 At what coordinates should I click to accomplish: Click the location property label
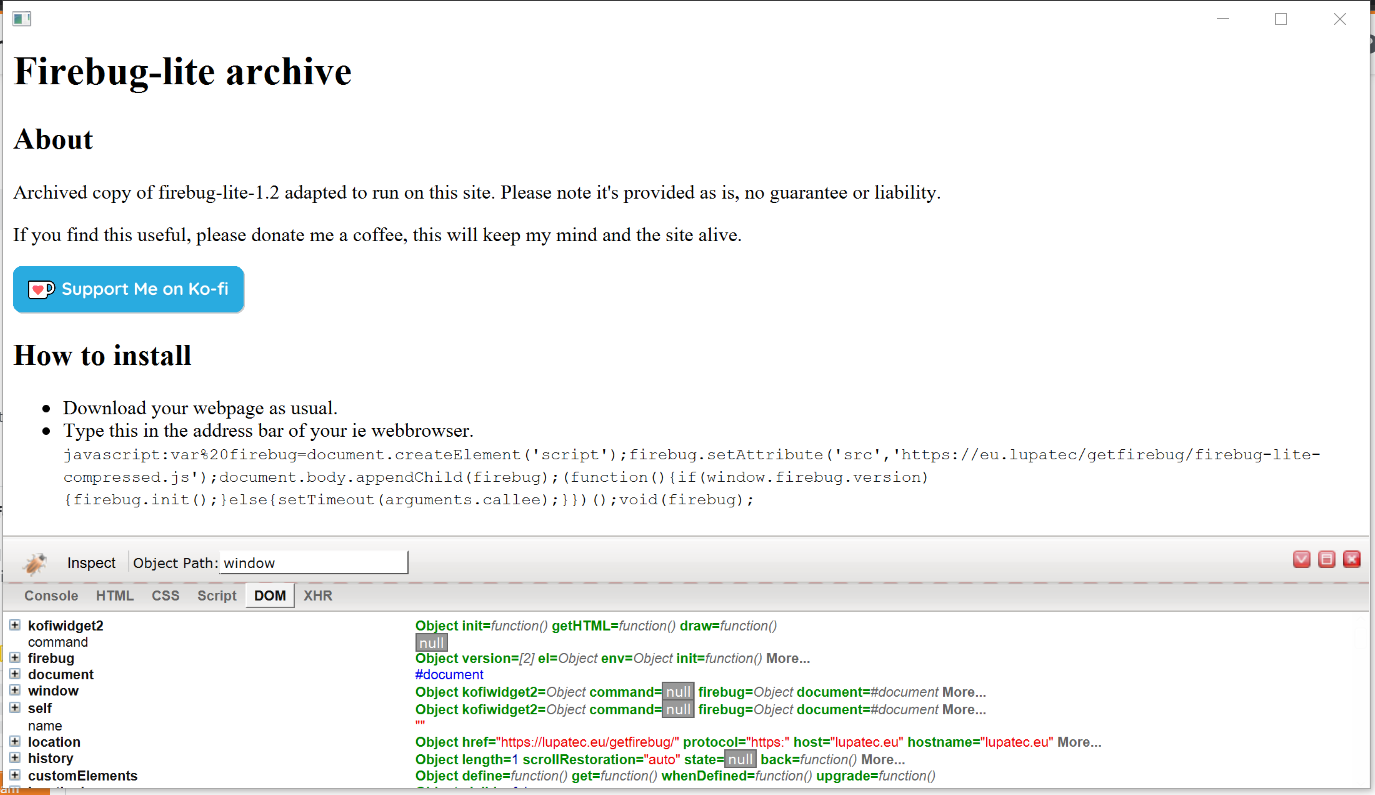pyautogui.click(x=54, y=742)
